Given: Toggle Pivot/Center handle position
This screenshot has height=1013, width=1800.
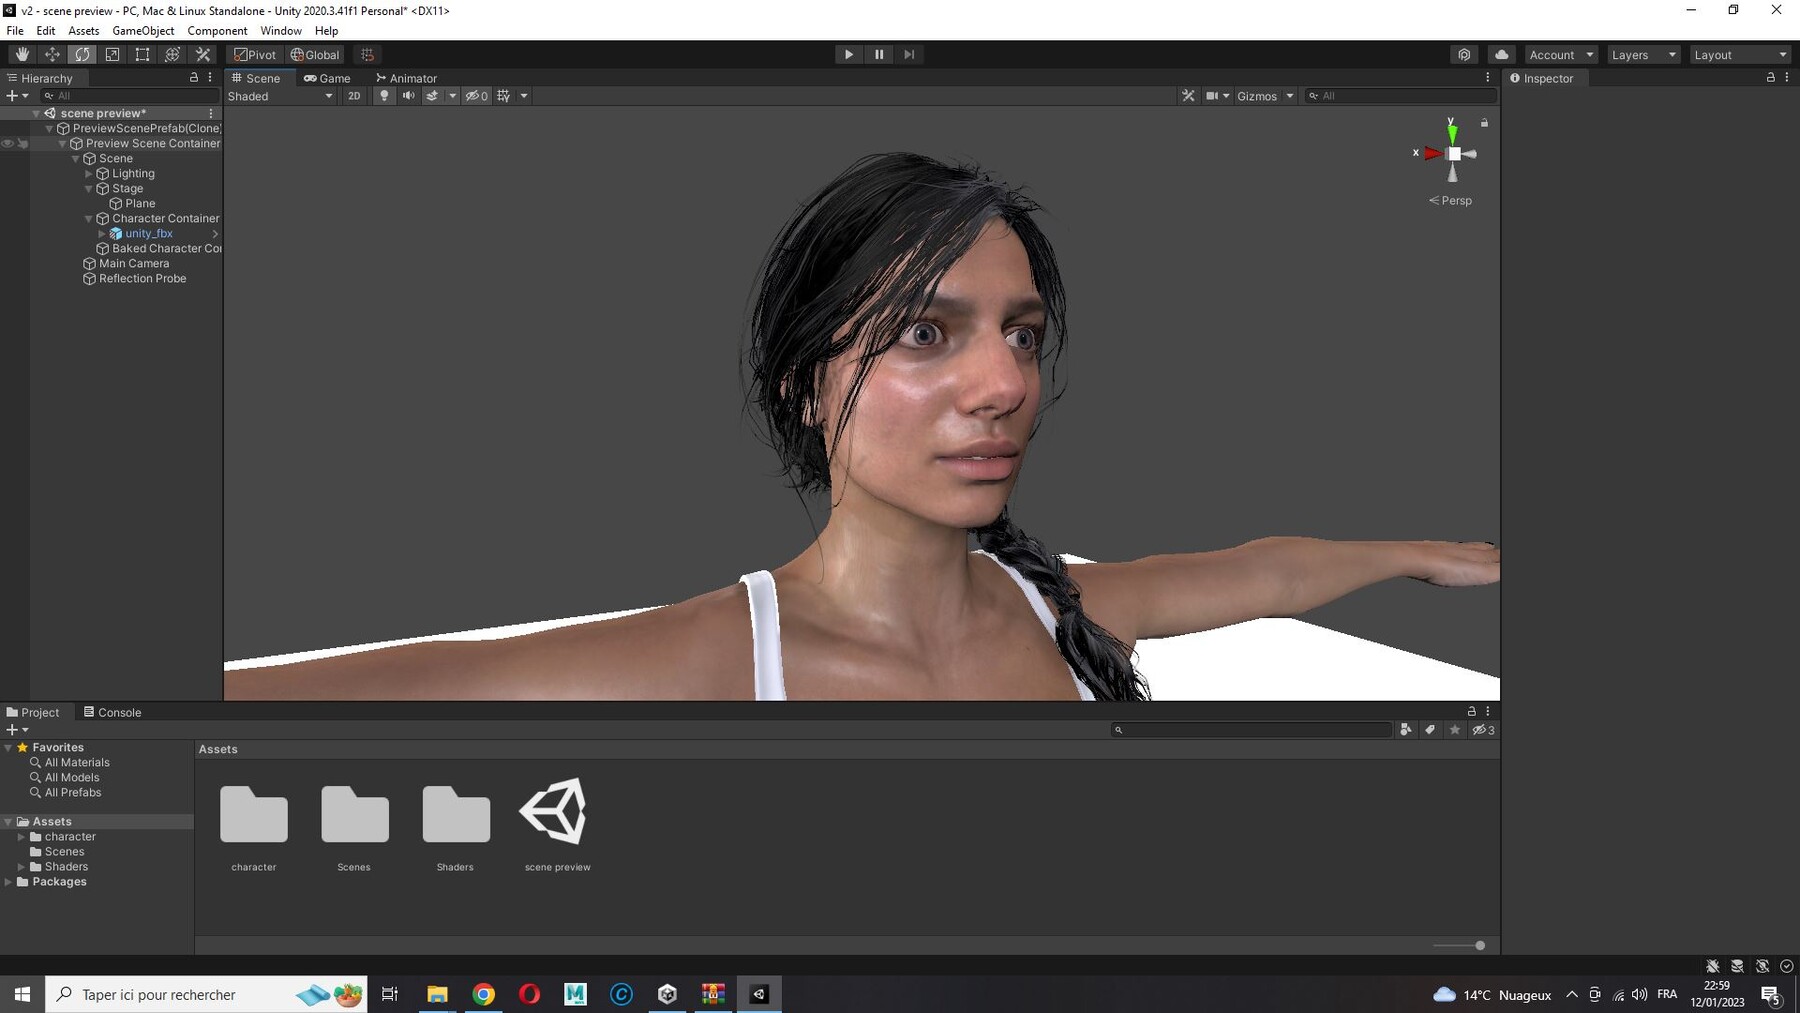Looking at the screenshot, I should coord(255,55).
